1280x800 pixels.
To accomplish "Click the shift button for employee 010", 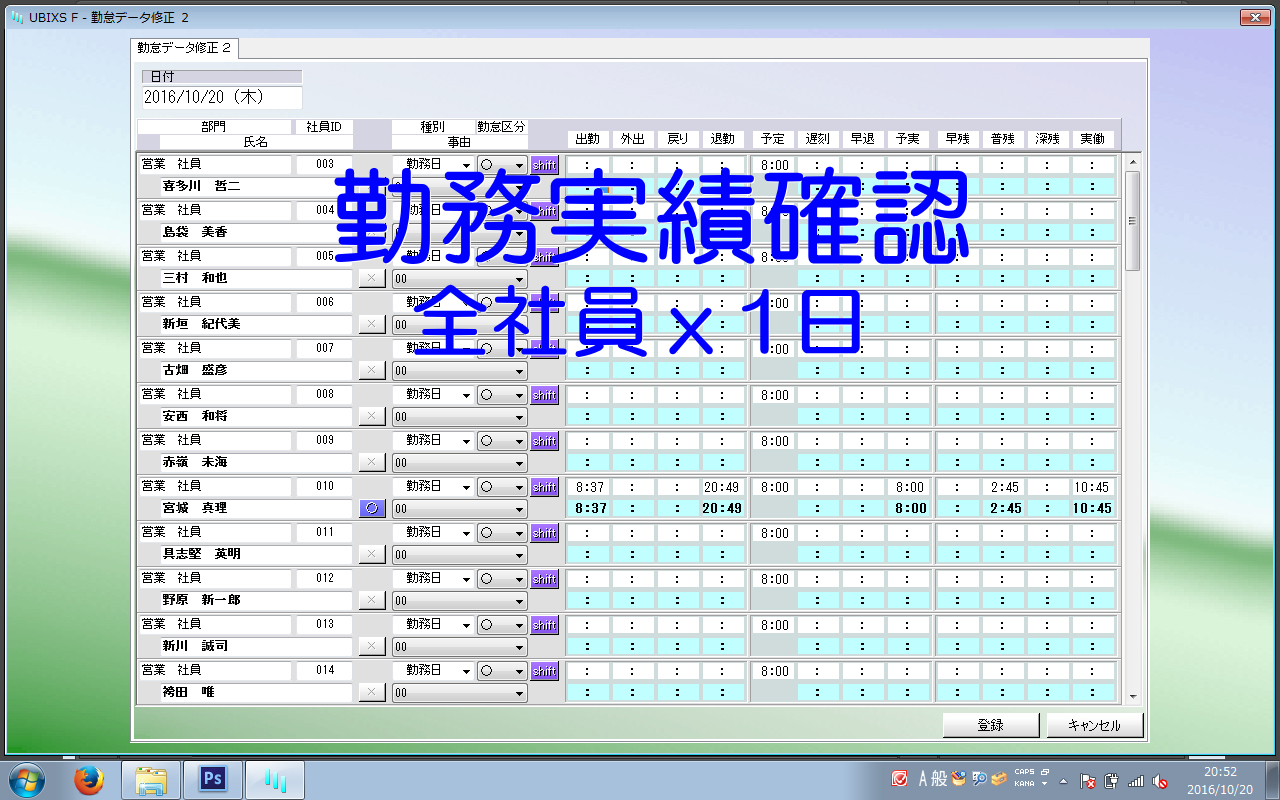I will [544, 487].
